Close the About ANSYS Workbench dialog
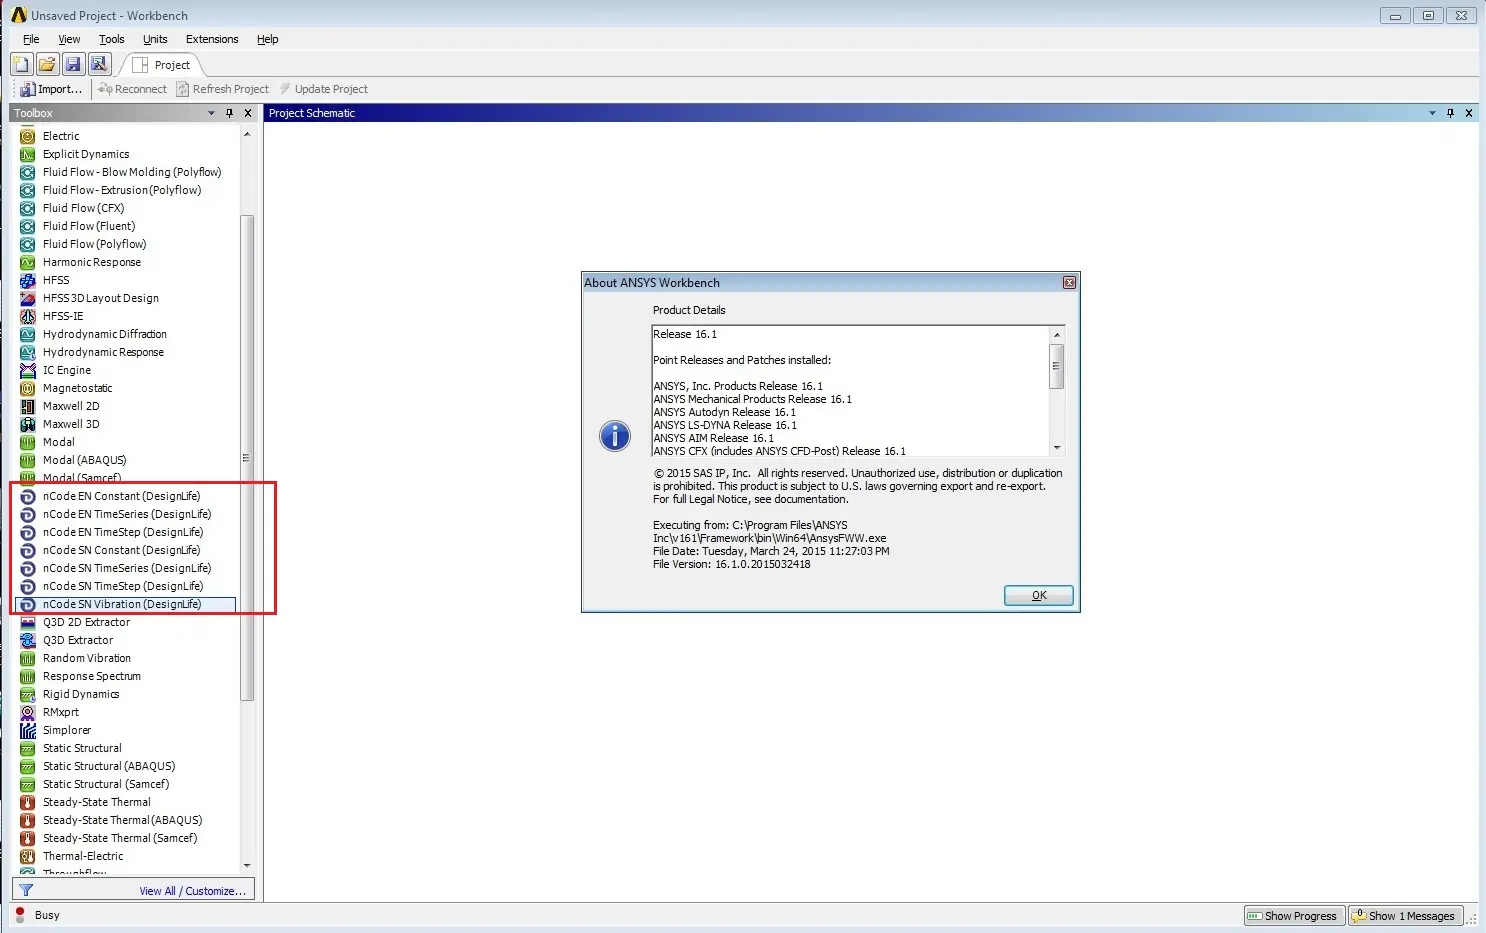 pyautogui.click(x=1069, y=283)
